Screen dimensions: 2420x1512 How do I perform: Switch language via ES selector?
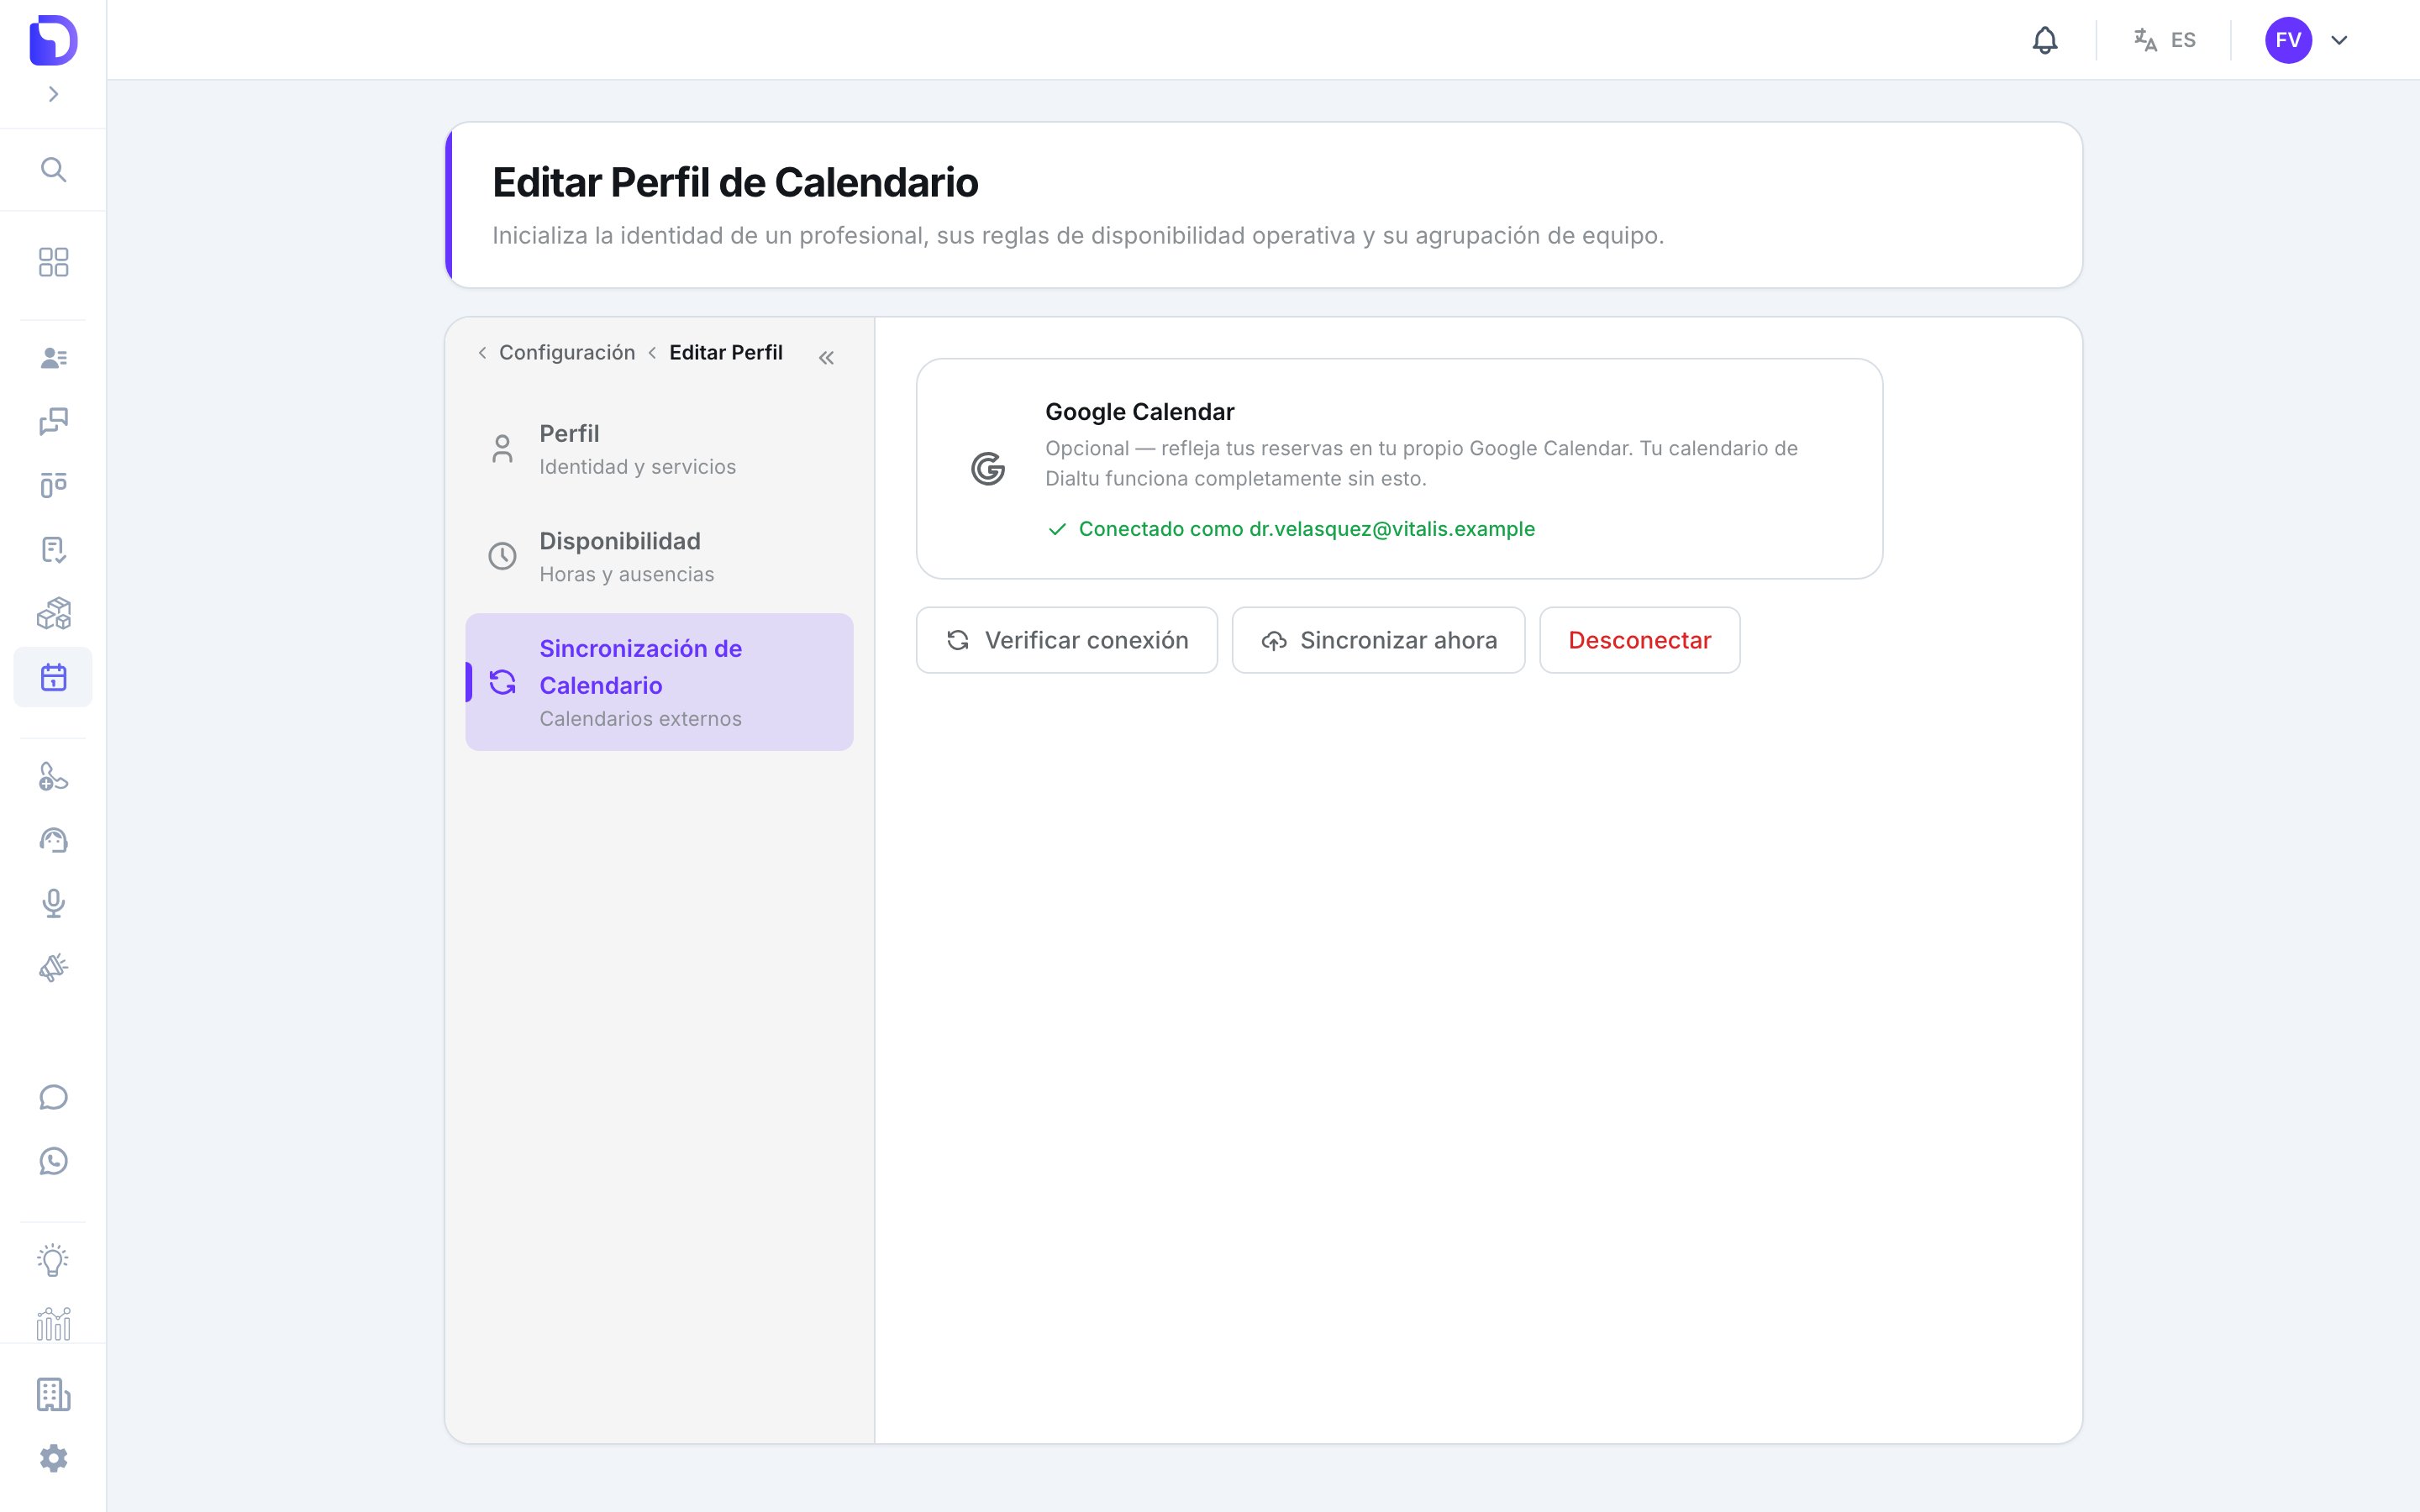[2164, 40]
